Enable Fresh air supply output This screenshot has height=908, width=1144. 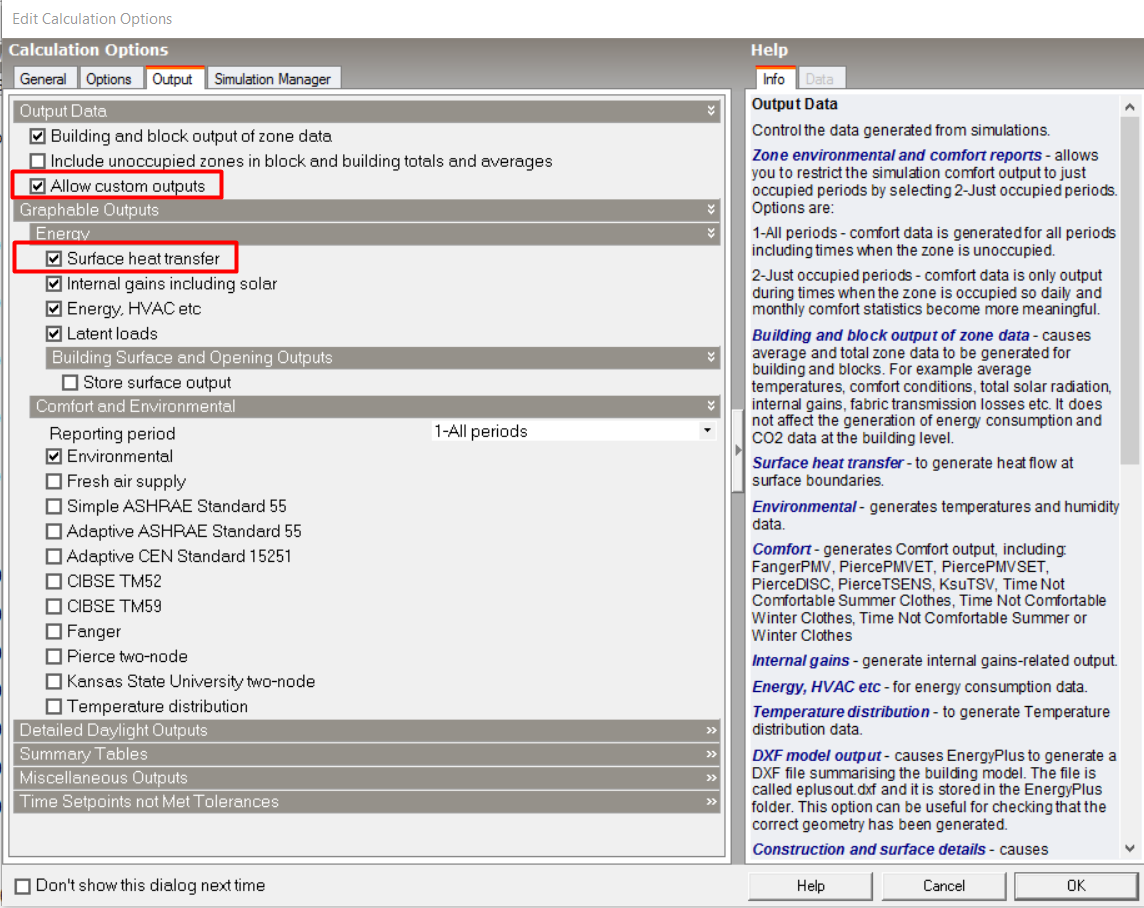pyautogui.click(x=54, y=481)
